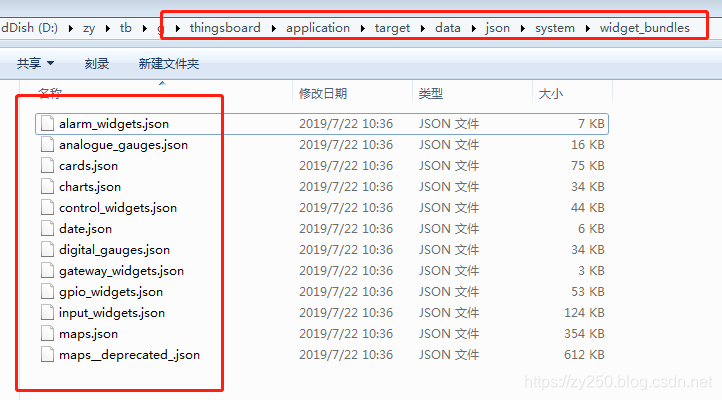Open the 共享 dropdown menu

[35, 64]
